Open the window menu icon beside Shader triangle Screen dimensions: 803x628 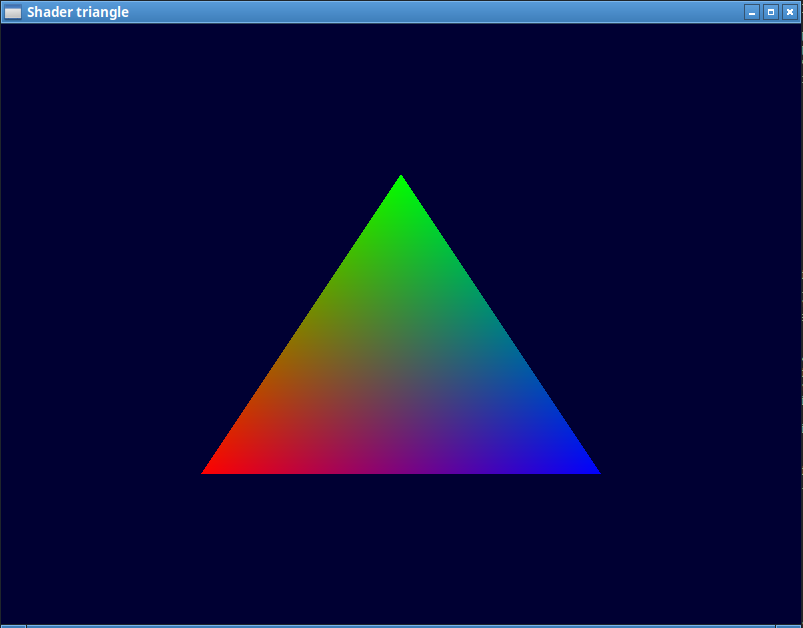13,12
